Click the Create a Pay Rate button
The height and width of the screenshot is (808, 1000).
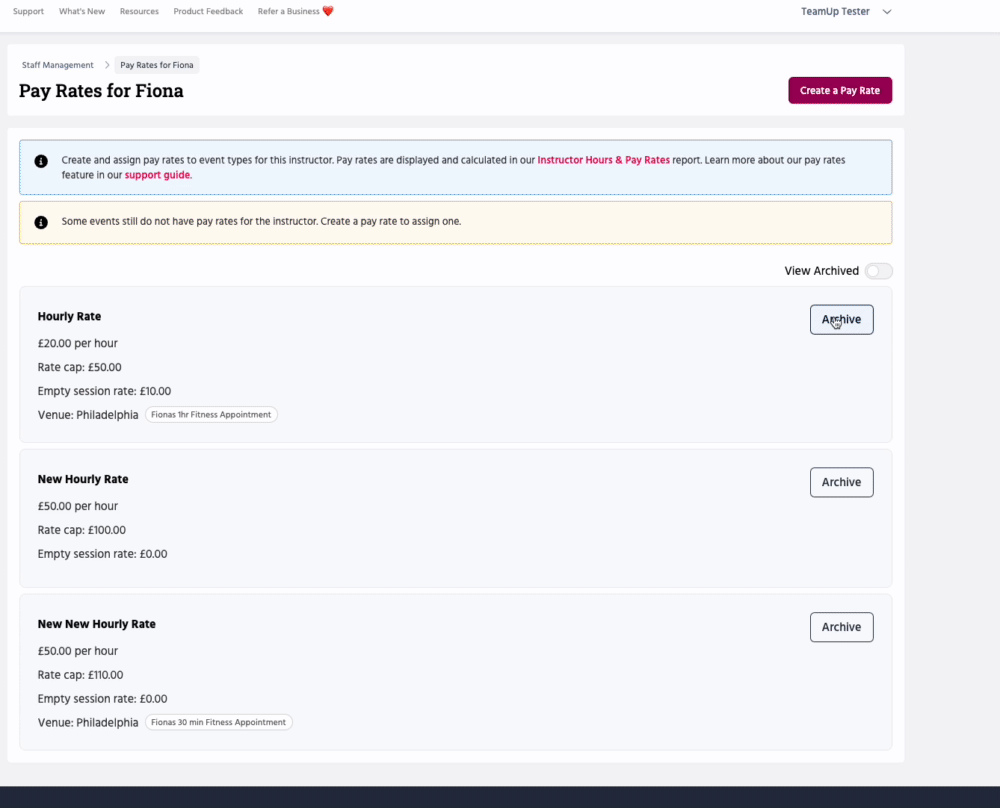click(840, 90)
